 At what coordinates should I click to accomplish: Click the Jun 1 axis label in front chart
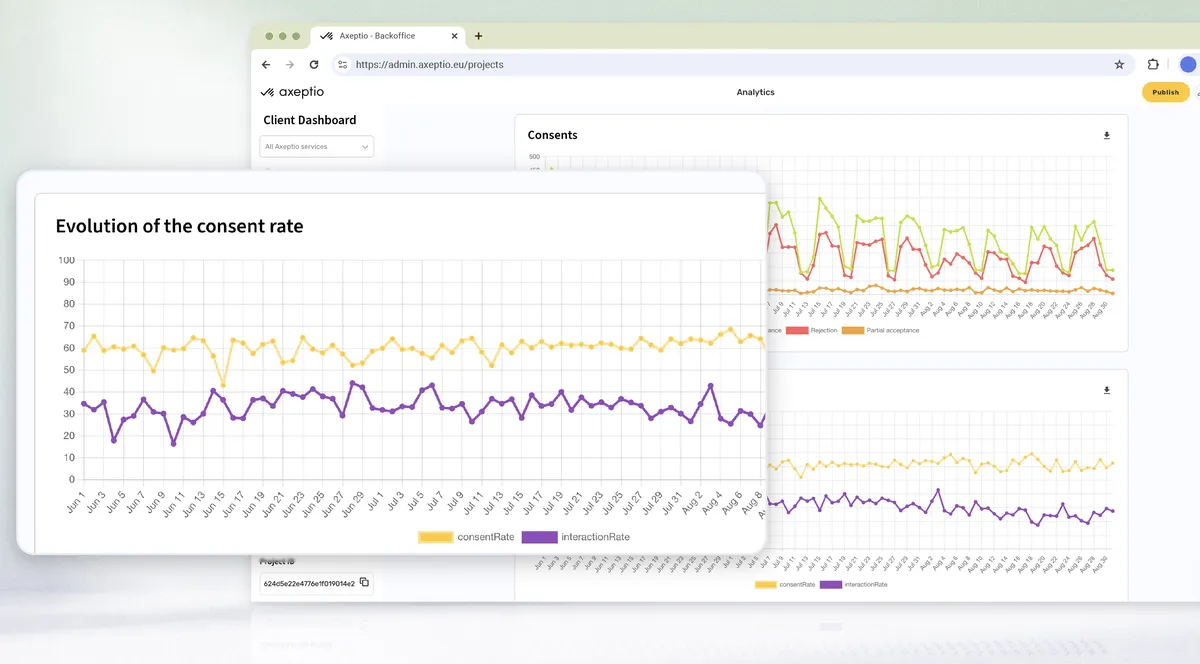coord(75,503)
